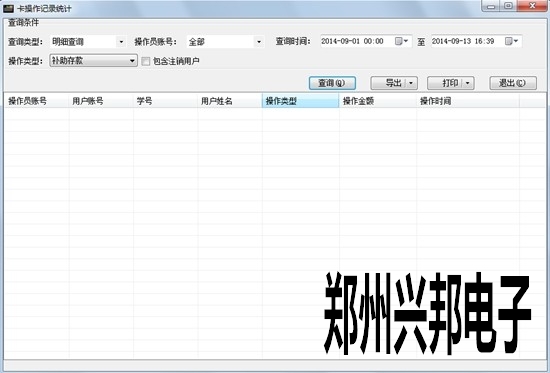This screenshot has width=550, height=373.
Task: Sort by the 用户账号 column header
Action: [101, 101]
